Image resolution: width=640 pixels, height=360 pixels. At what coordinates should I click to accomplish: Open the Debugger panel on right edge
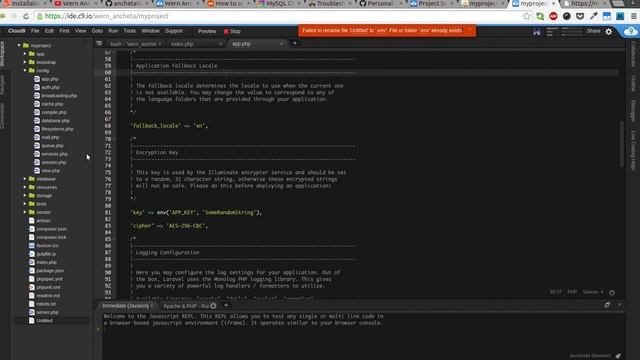point(633,111)
